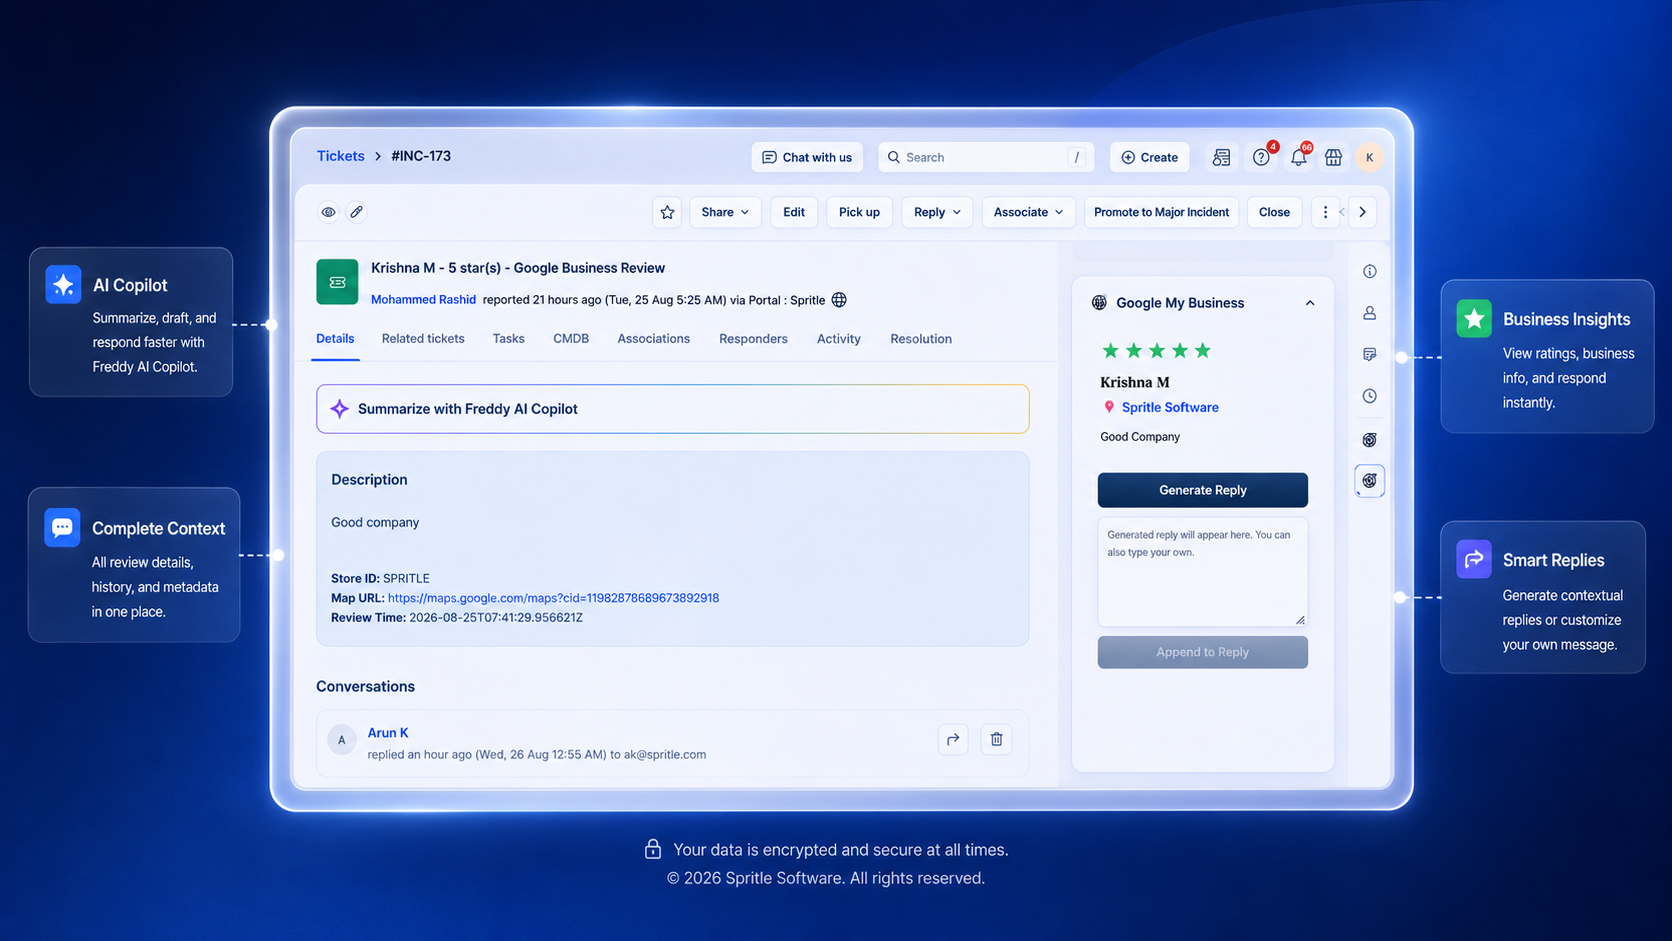Viewport: 1672px width, 941px height.
Task: Click the green ticket type icon
Action: pyautogui.click(x=337, y=282)
